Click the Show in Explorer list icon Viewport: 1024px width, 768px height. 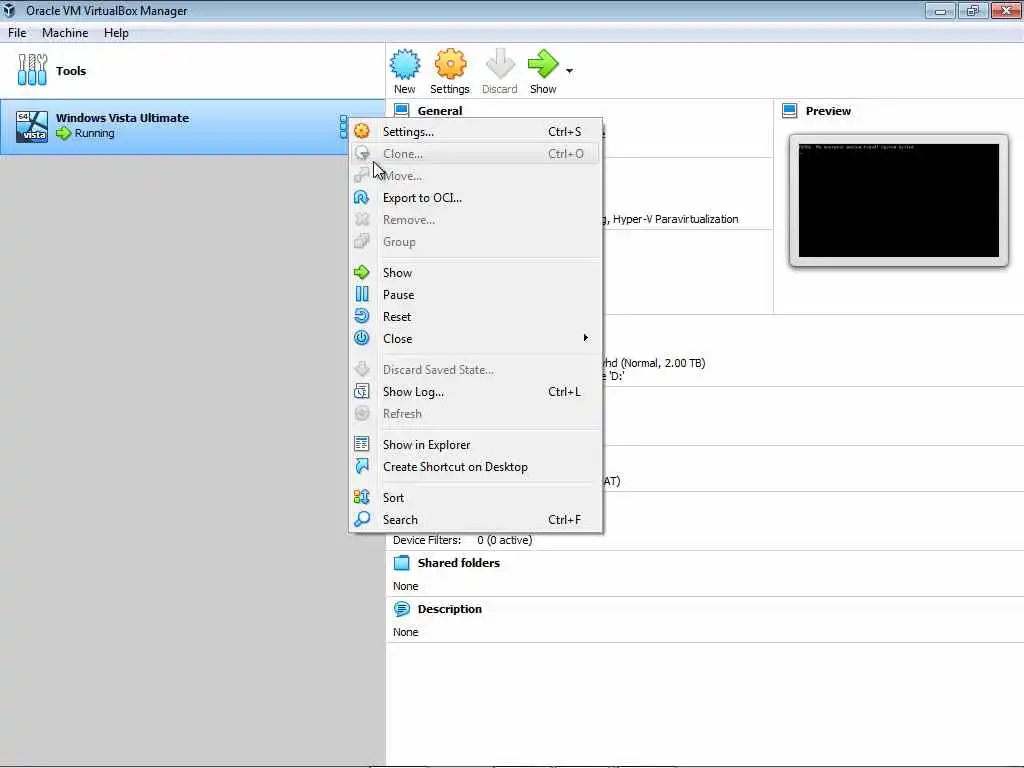362,444
